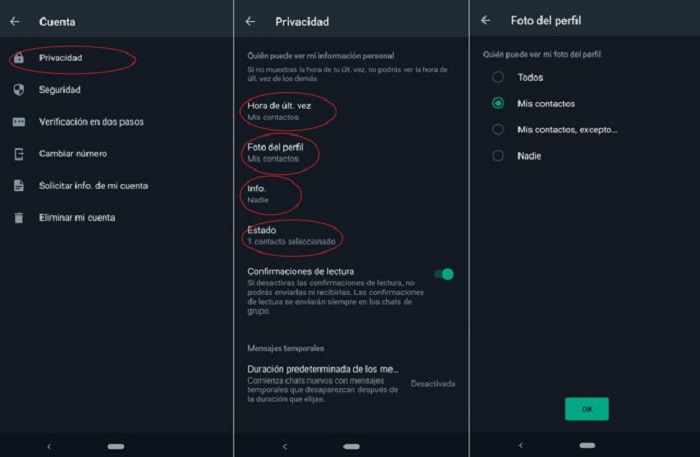This screenshot has height=457, width=700.
Task: Tap the lock icon next to Privacidad
Action: 19,58
